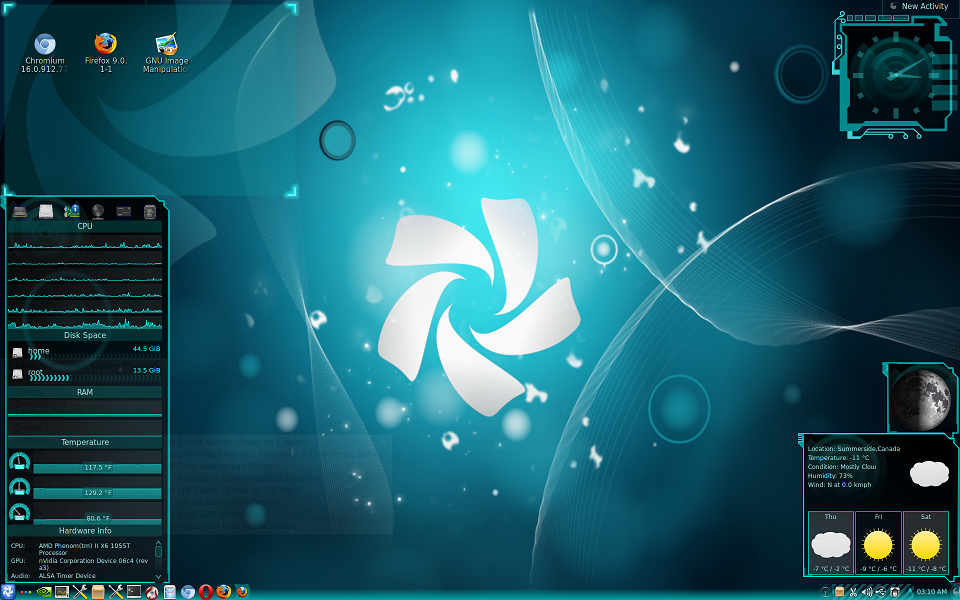Select the processor chip icon ending the monitor icon row
The image size is (960, 600).
(149, 212)
